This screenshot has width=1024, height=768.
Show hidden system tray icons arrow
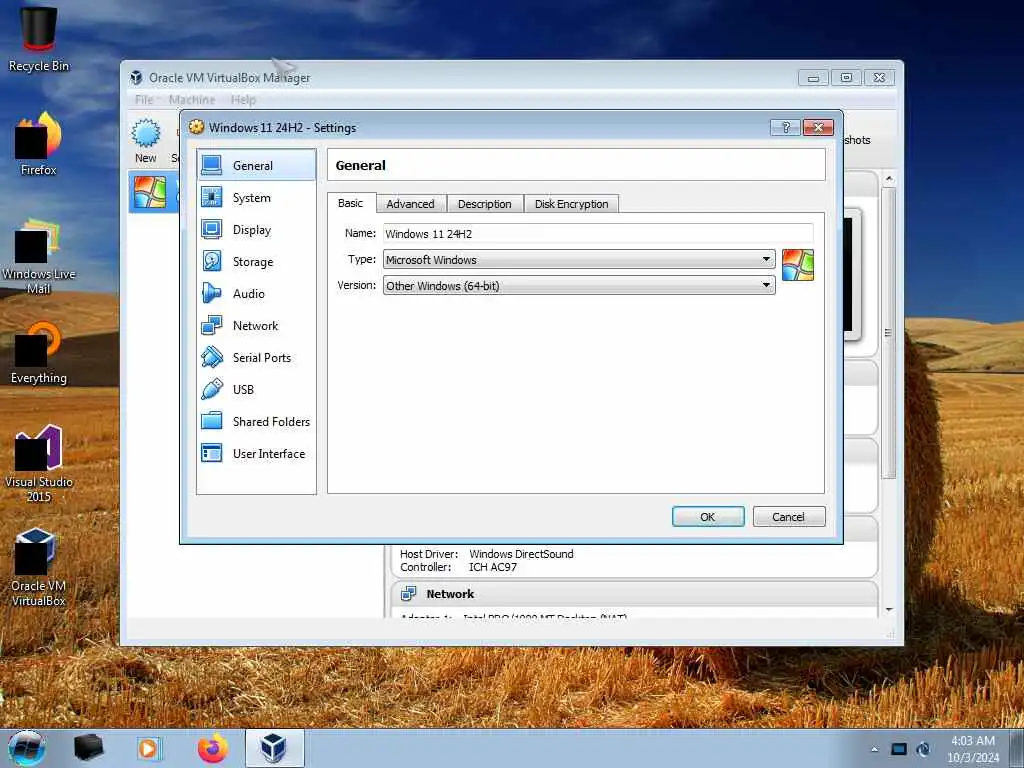[874, 749]
